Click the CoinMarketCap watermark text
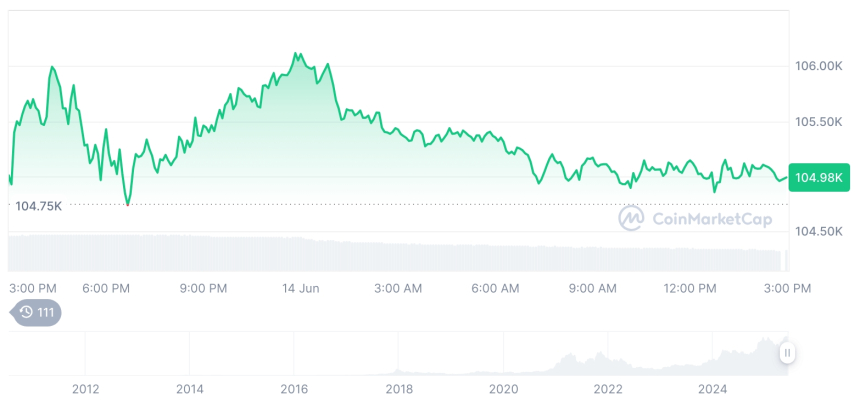This screenshot has width=860, height=401. pyautogui.click(x=697, y=218)
